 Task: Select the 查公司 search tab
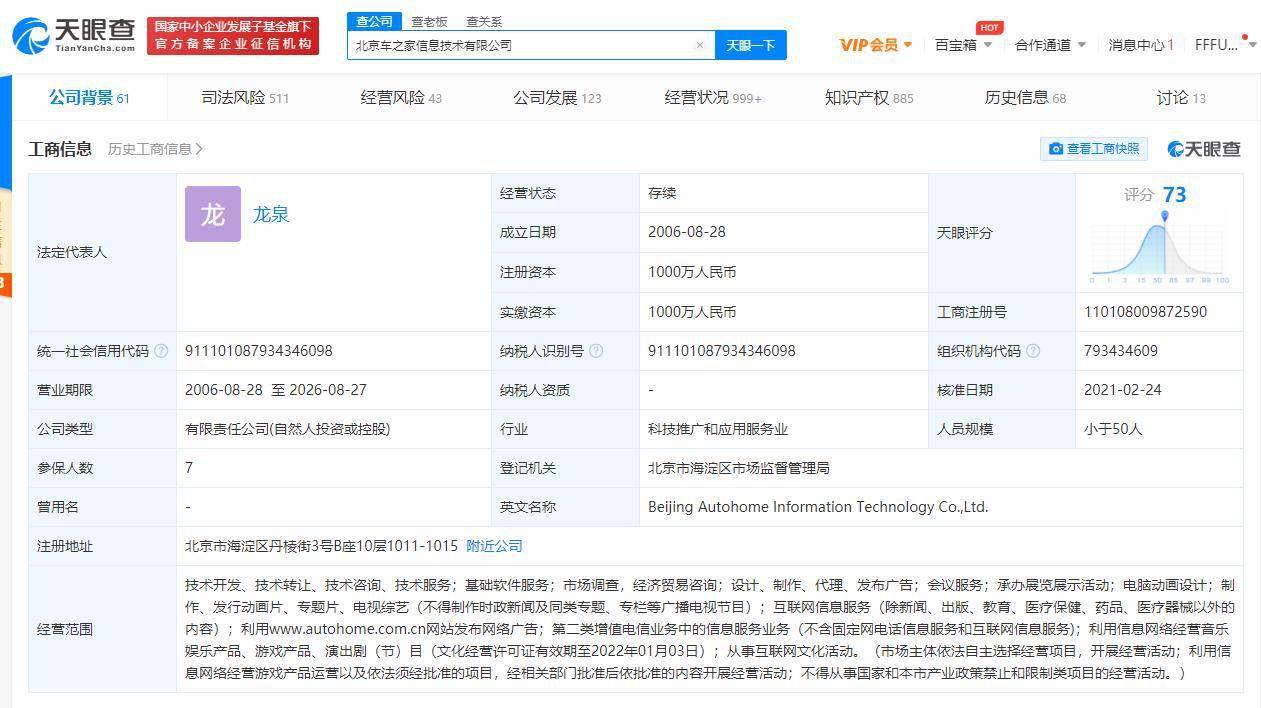pyautogui.click(x=374, y=21)
